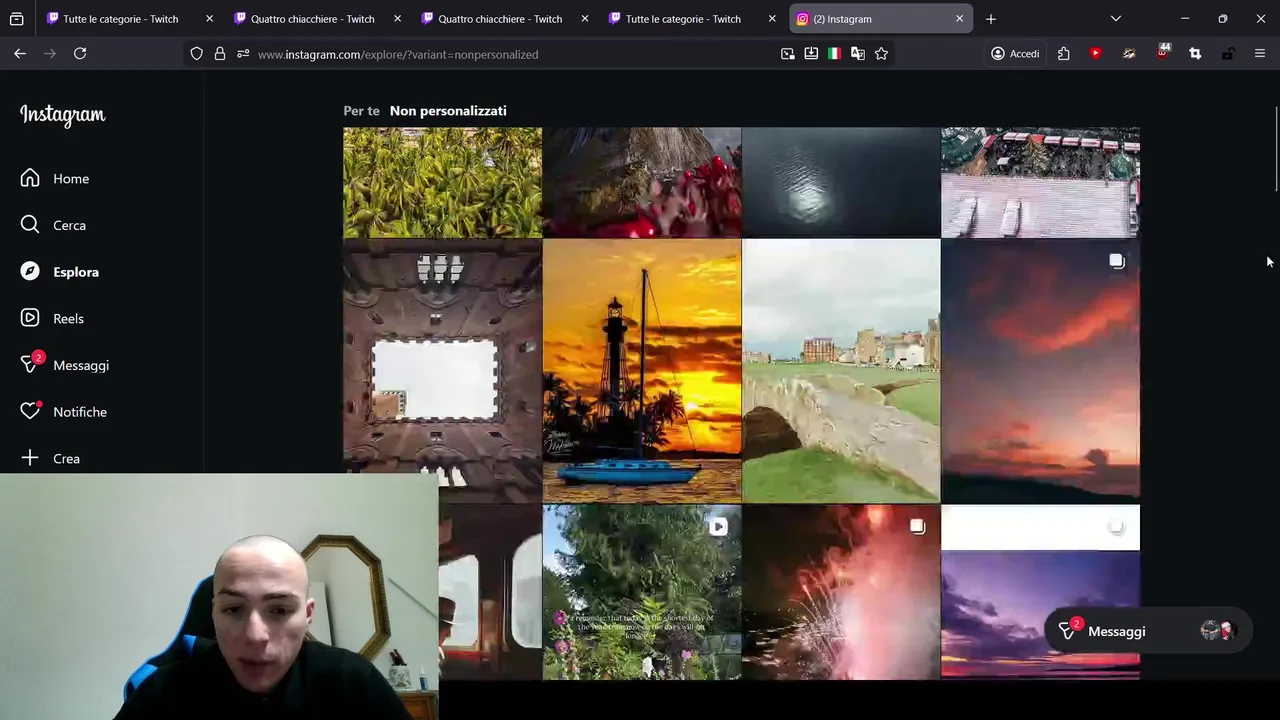Image resolution: width=1280 pixels, height=720 pixels.
Task: Open the browser hamburger menu
Action: coord(1260,54)
